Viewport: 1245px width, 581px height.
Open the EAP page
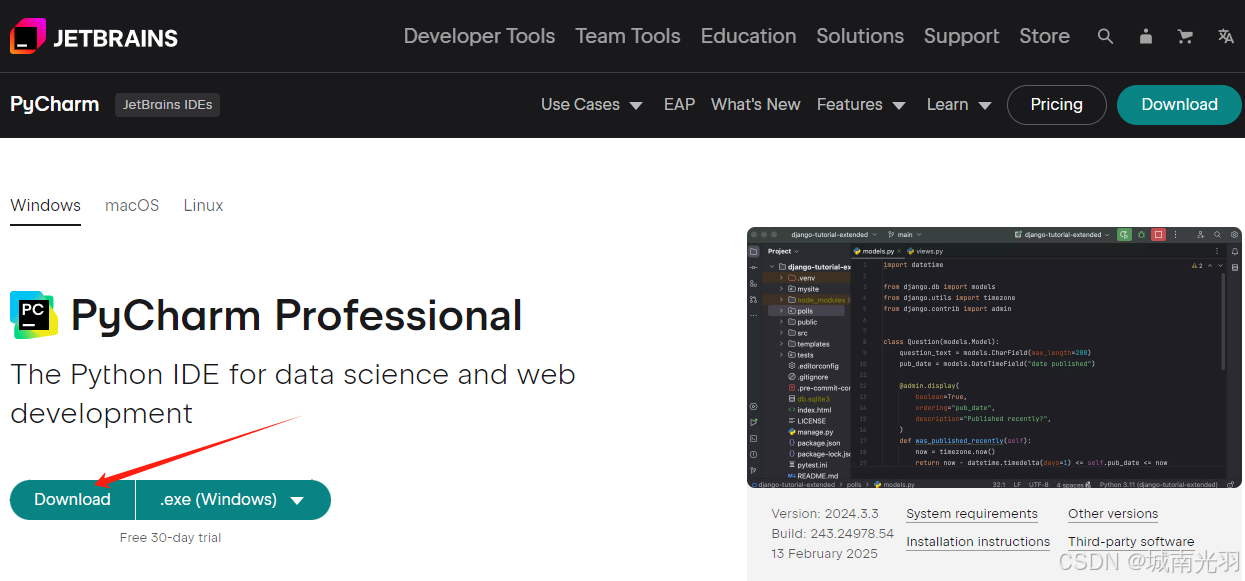tap(679, 104)
